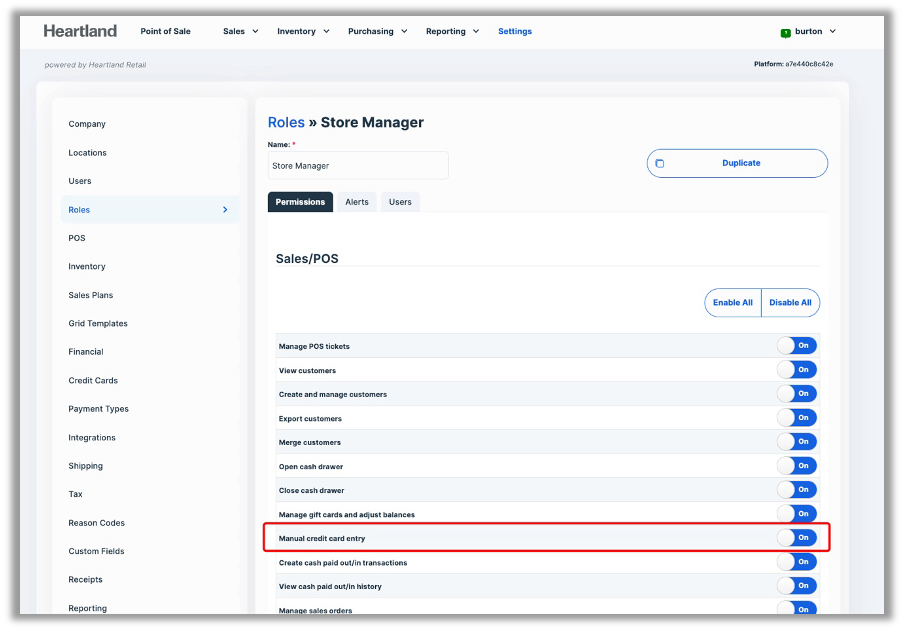Open Credit Cards settings in sidebar
Image resolution: width=904 pixels, height=630 pixels.
[x=93, y=381]
